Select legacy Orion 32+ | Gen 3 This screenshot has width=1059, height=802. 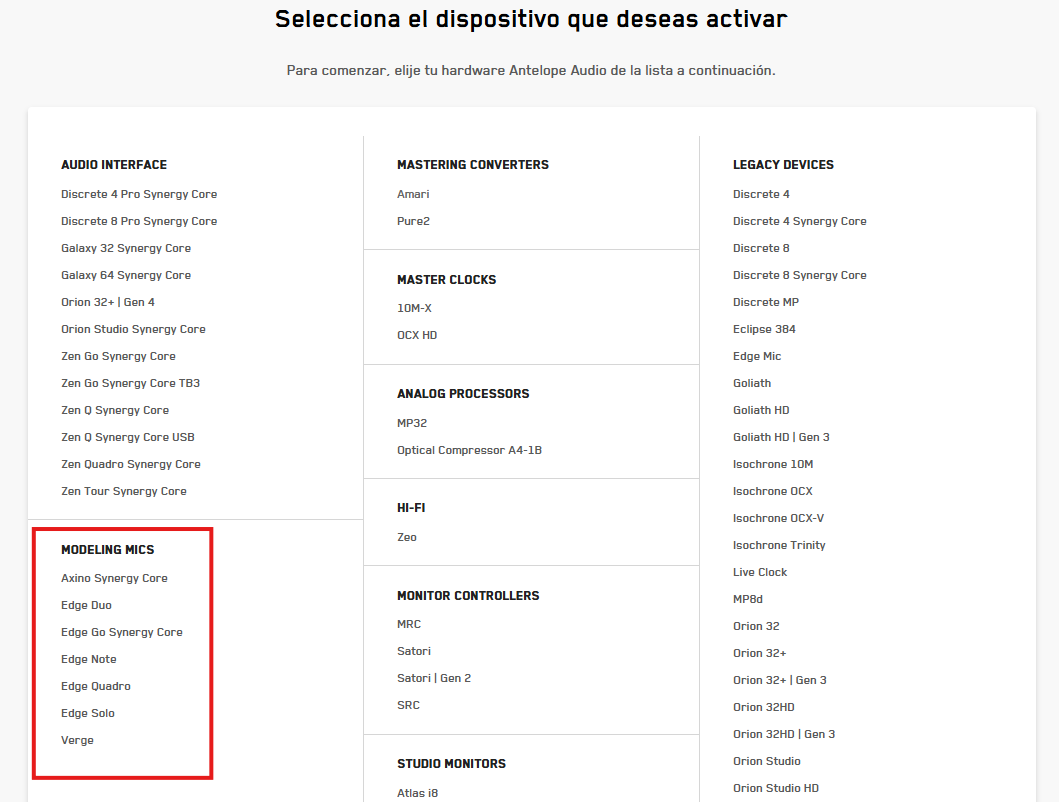click(780, 680)
